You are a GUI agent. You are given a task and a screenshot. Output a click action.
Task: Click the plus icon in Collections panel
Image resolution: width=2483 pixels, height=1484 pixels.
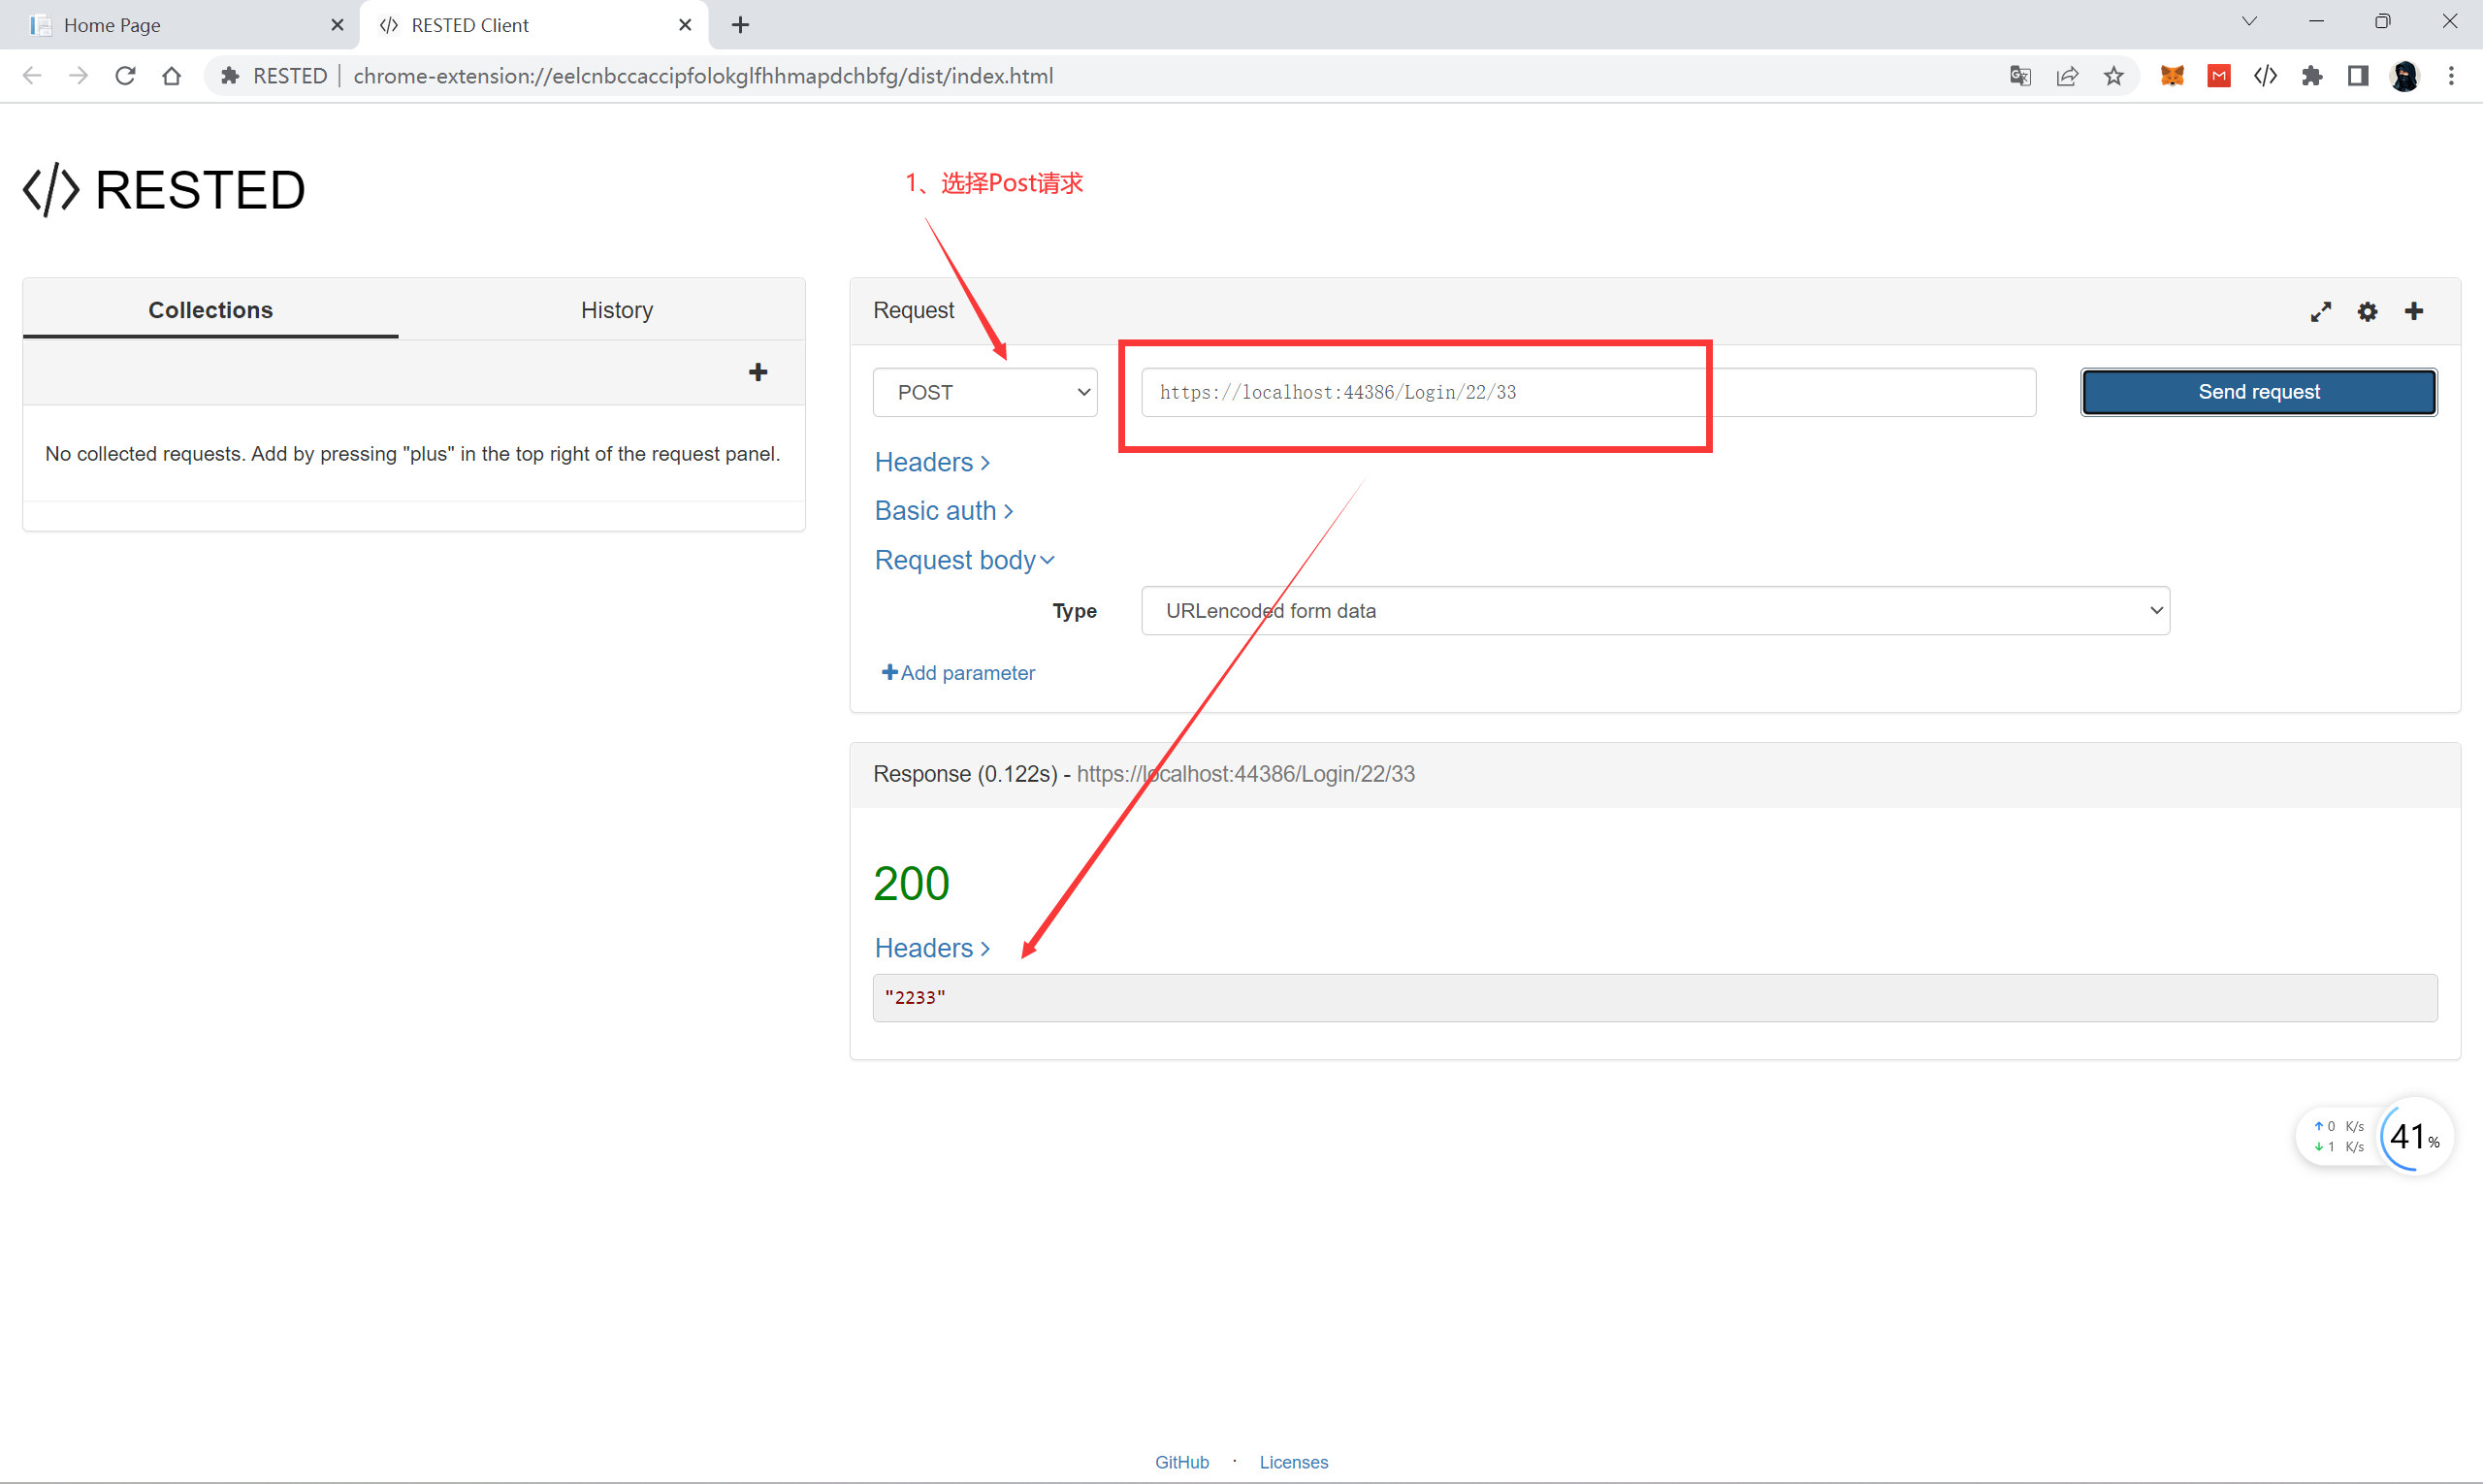pyautogui.click(x=758, y=373)
